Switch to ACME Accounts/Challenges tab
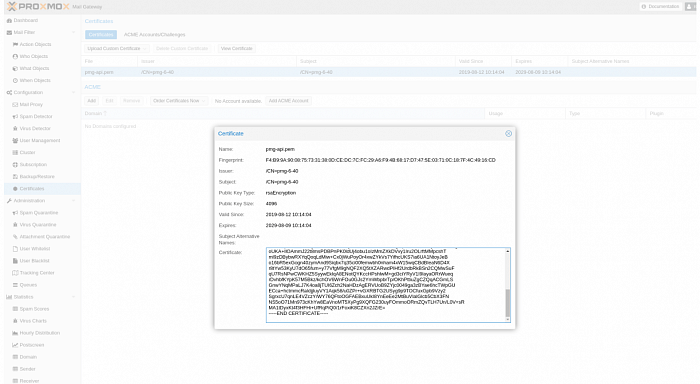 pyautogui.click(x=154, y=35)
